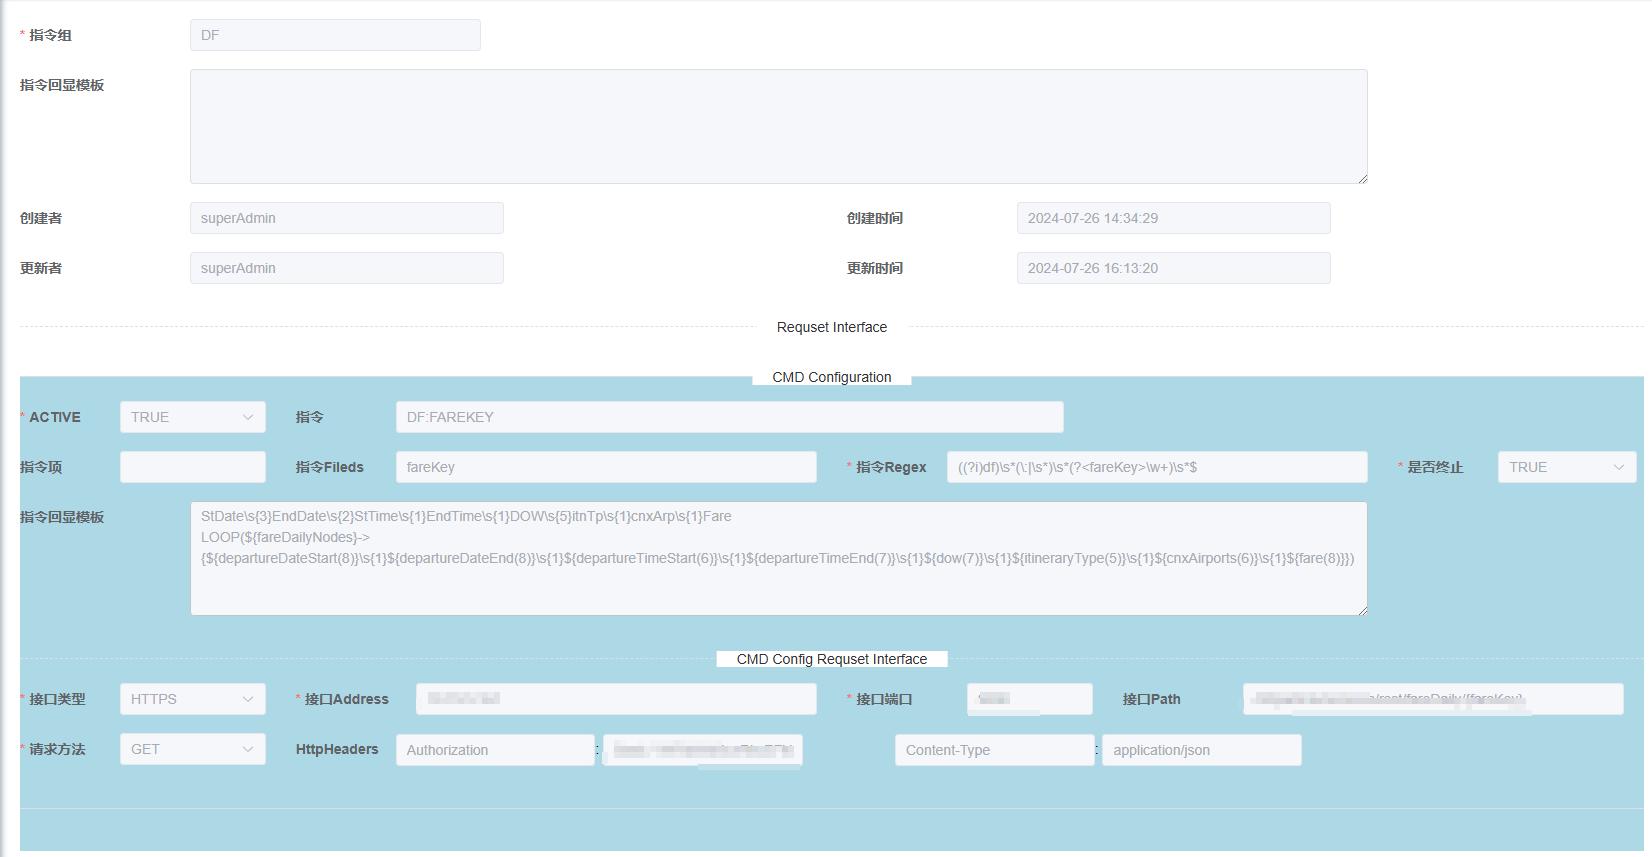Click the empty top 指令回显模板 textarea
Screen dimensions: 1652x857
[x=778, y=126]
